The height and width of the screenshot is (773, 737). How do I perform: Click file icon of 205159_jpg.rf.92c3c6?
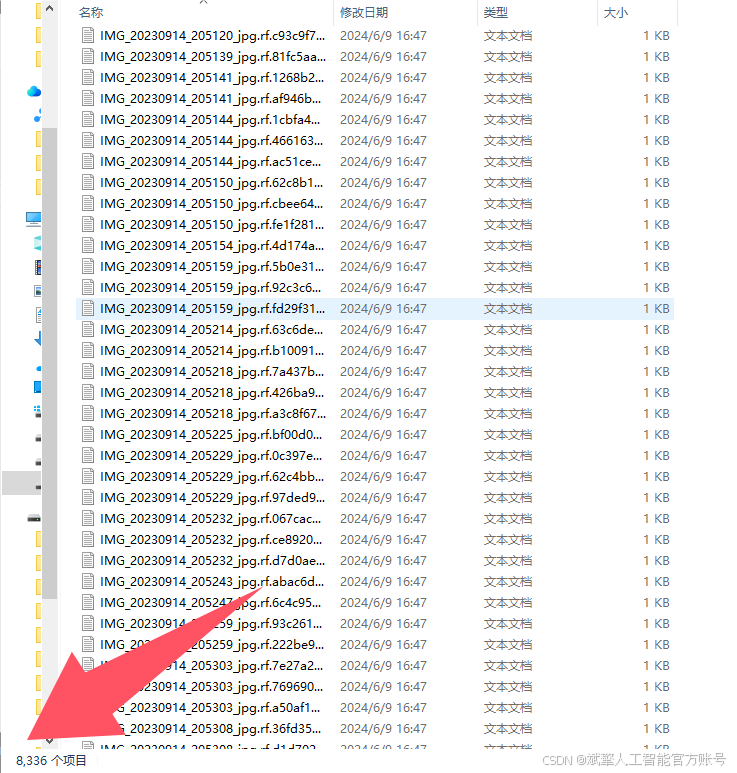coord(88,287)
